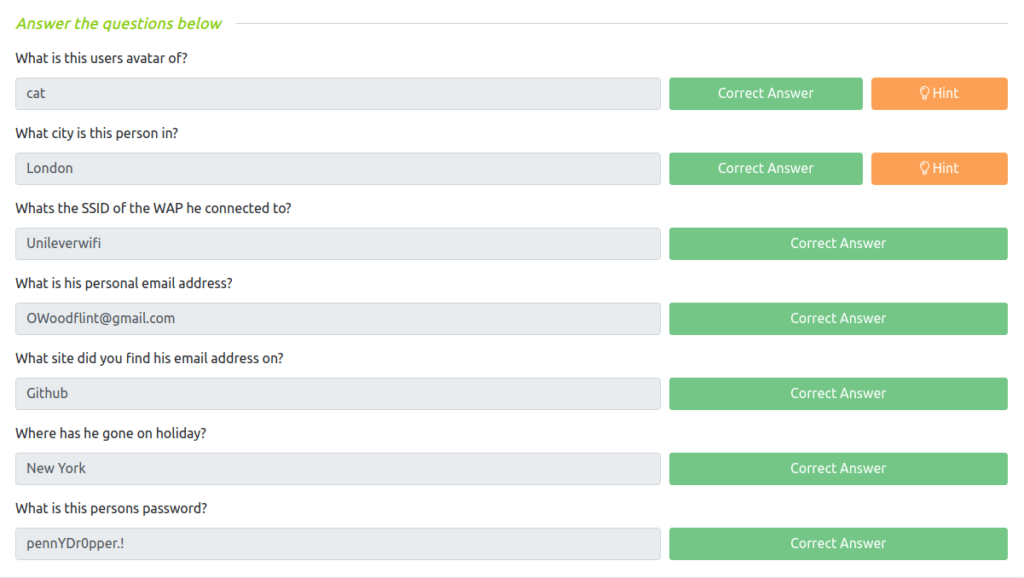Click Correct Answer beside the London field
The height and width of the screenshot is (578, 1024).
[x=765, y=169]
